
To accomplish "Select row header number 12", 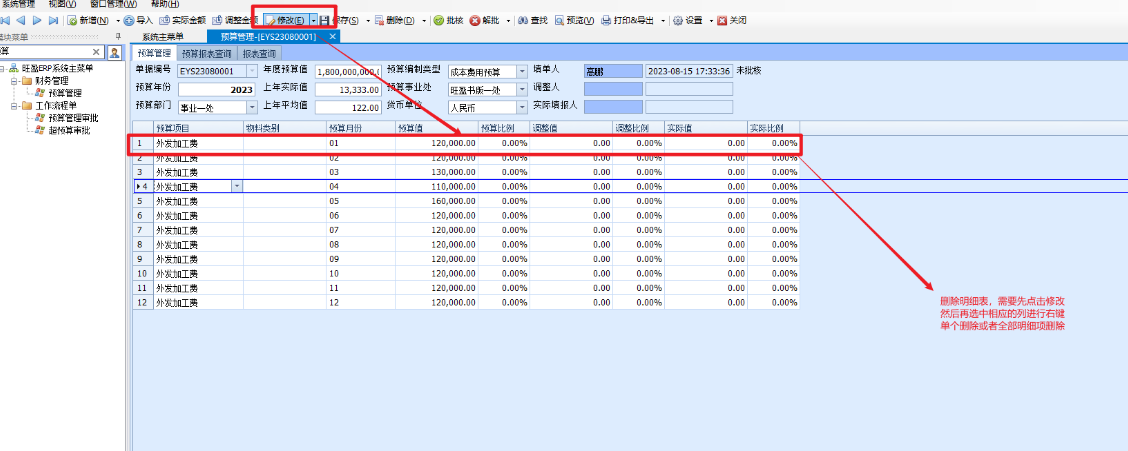I will point(142,302).
